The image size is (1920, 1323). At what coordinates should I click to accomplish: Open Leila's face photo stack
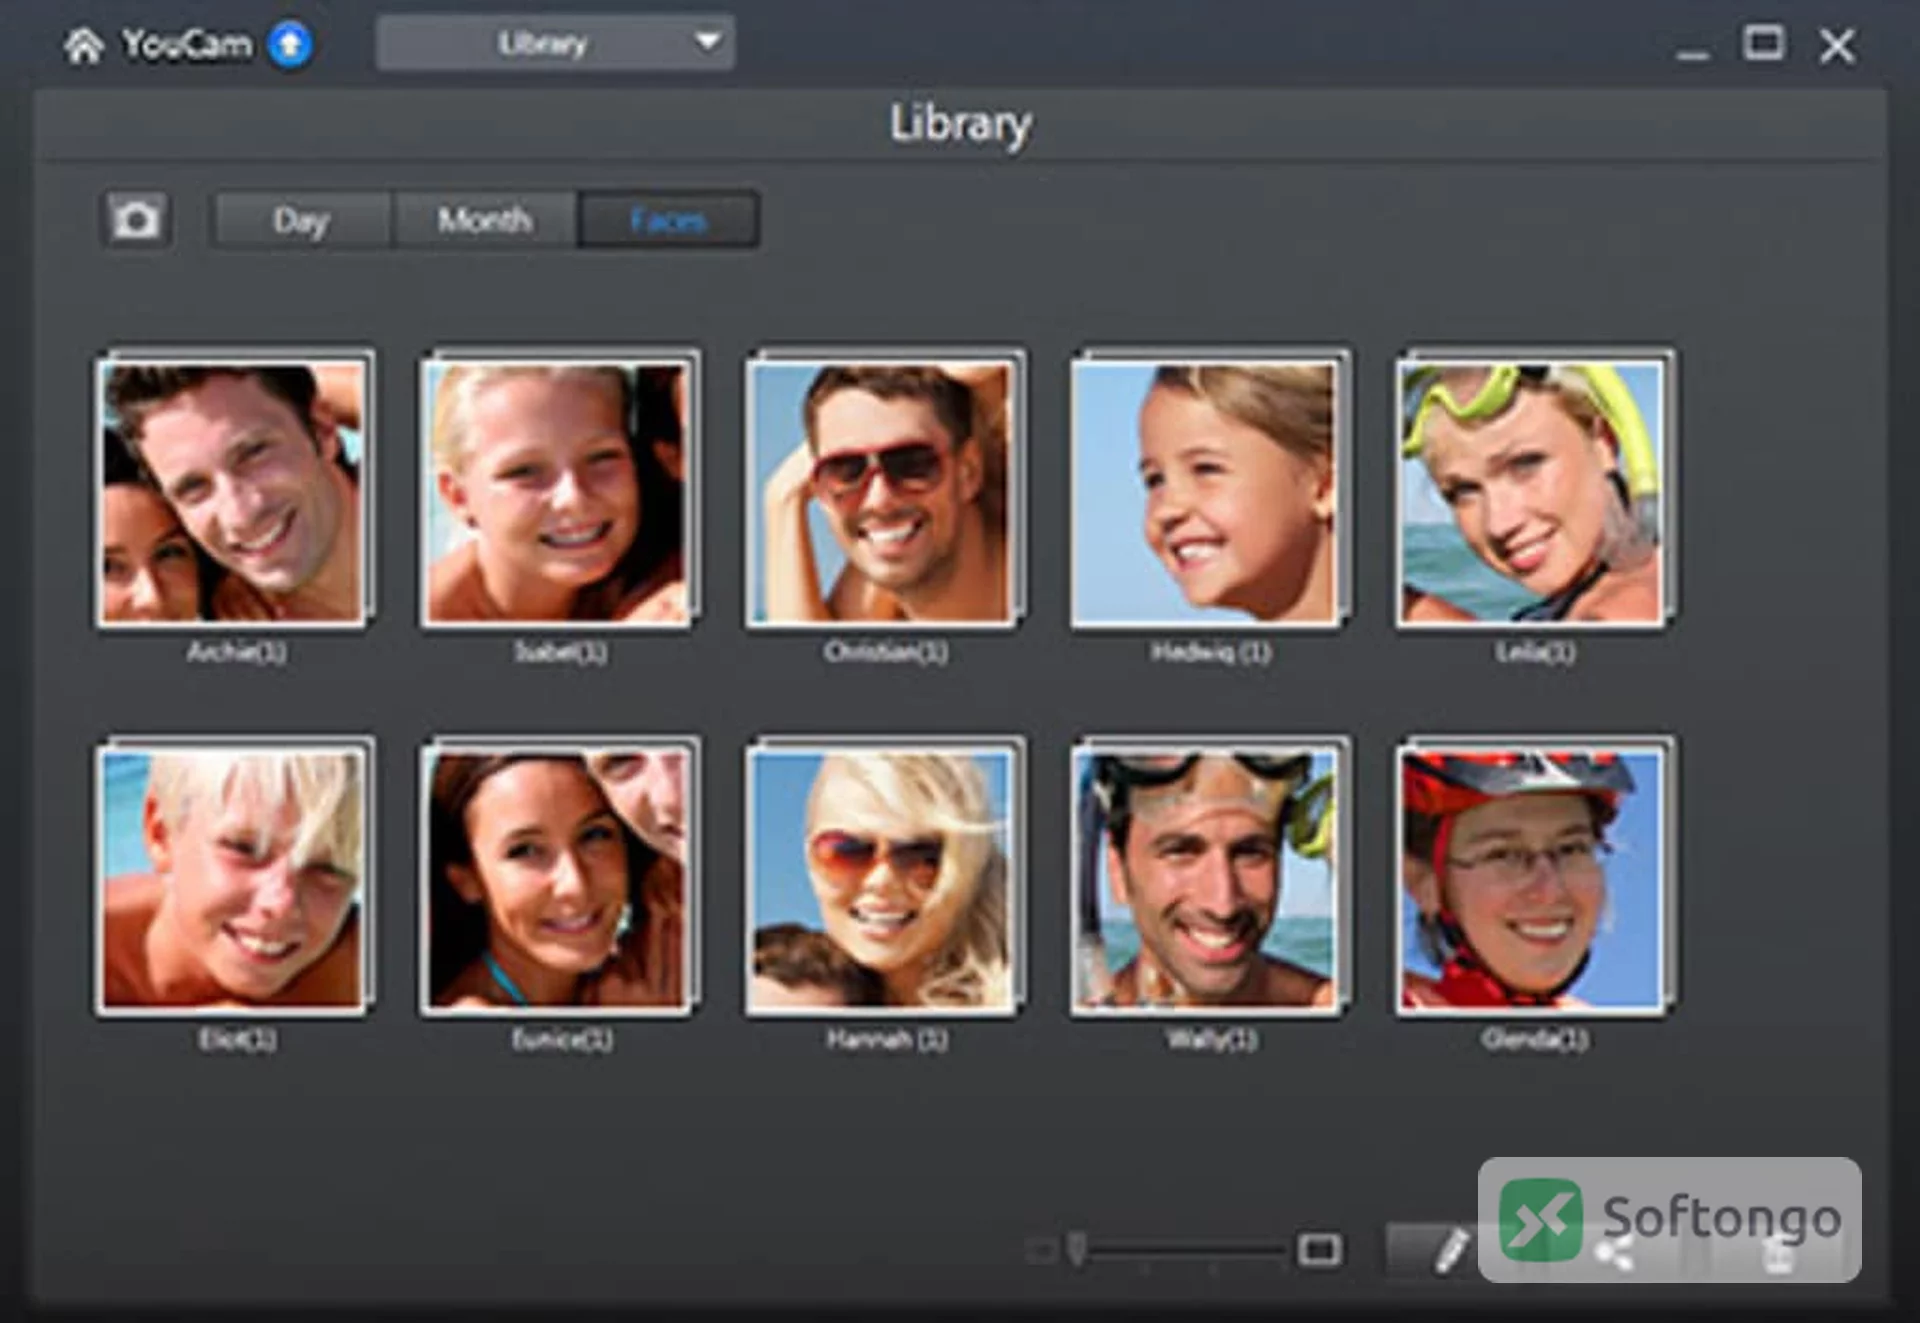click(x=1535, y=490)
